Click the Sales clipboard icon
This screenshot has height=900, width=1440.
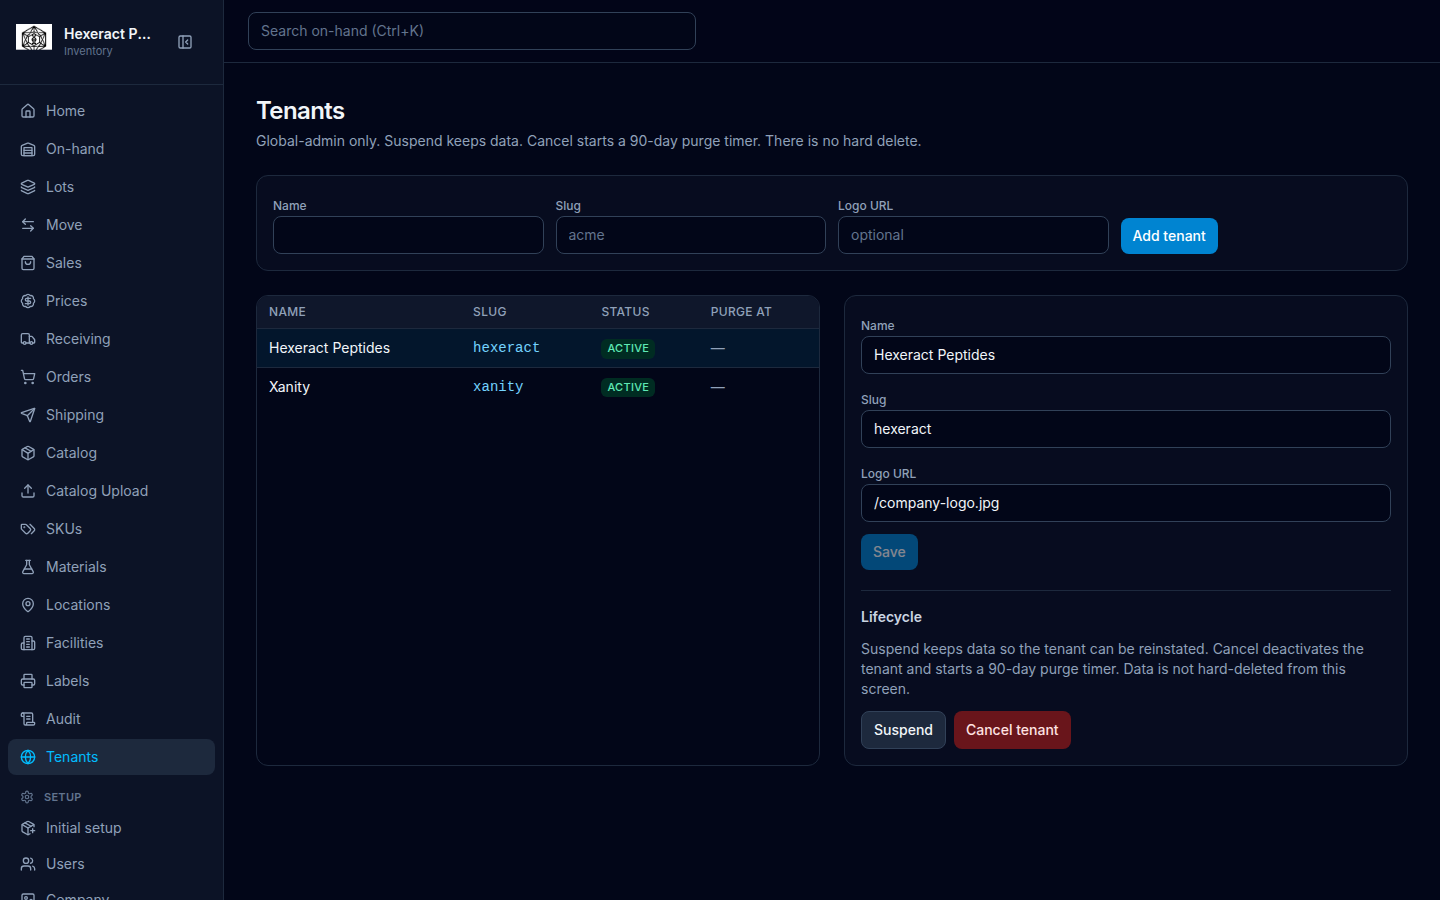point(28,263)
